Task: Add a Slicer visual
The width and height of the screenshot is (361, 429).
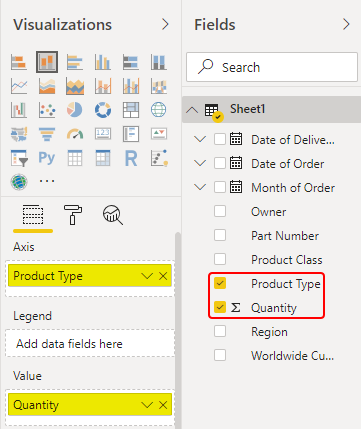Action: [x=19, y=158]
